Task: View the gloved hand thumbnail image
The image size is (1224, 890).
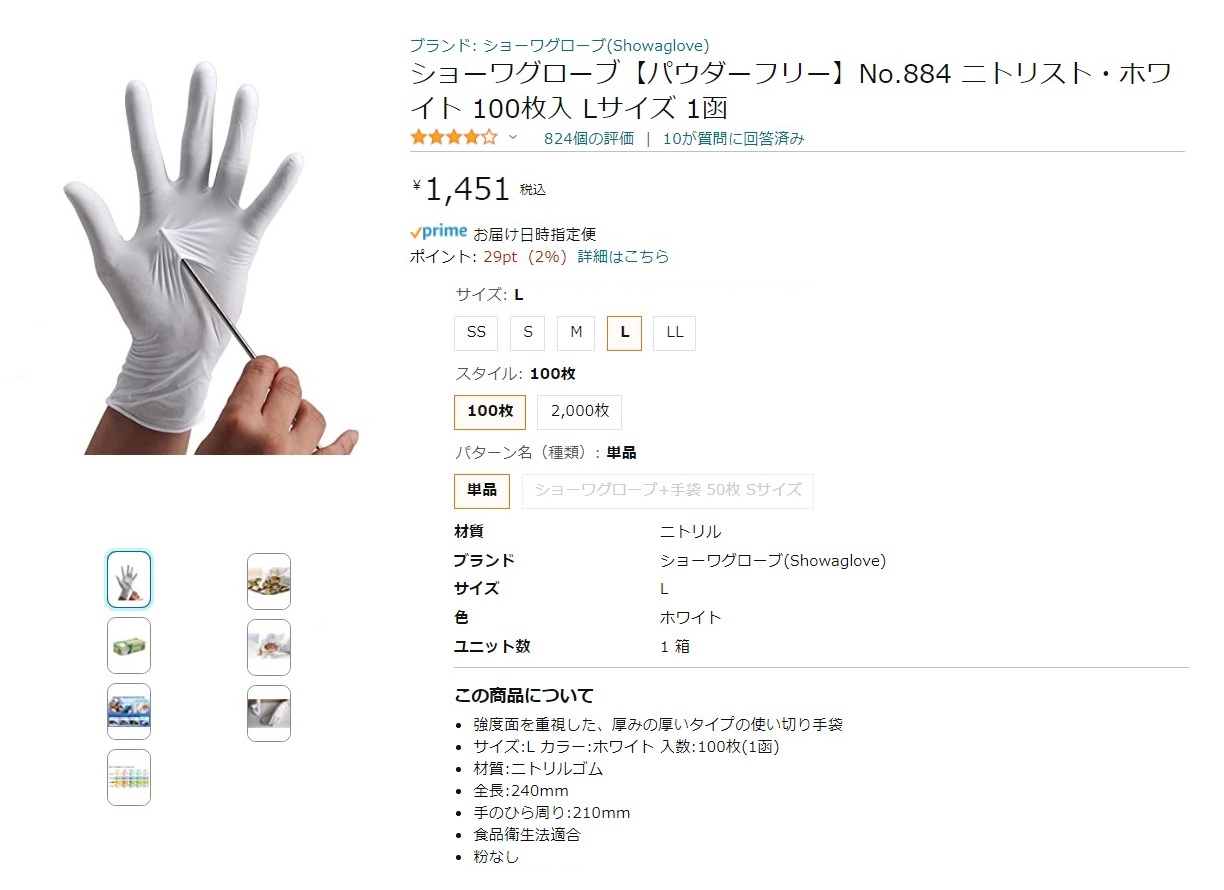Action: (129, 579)
